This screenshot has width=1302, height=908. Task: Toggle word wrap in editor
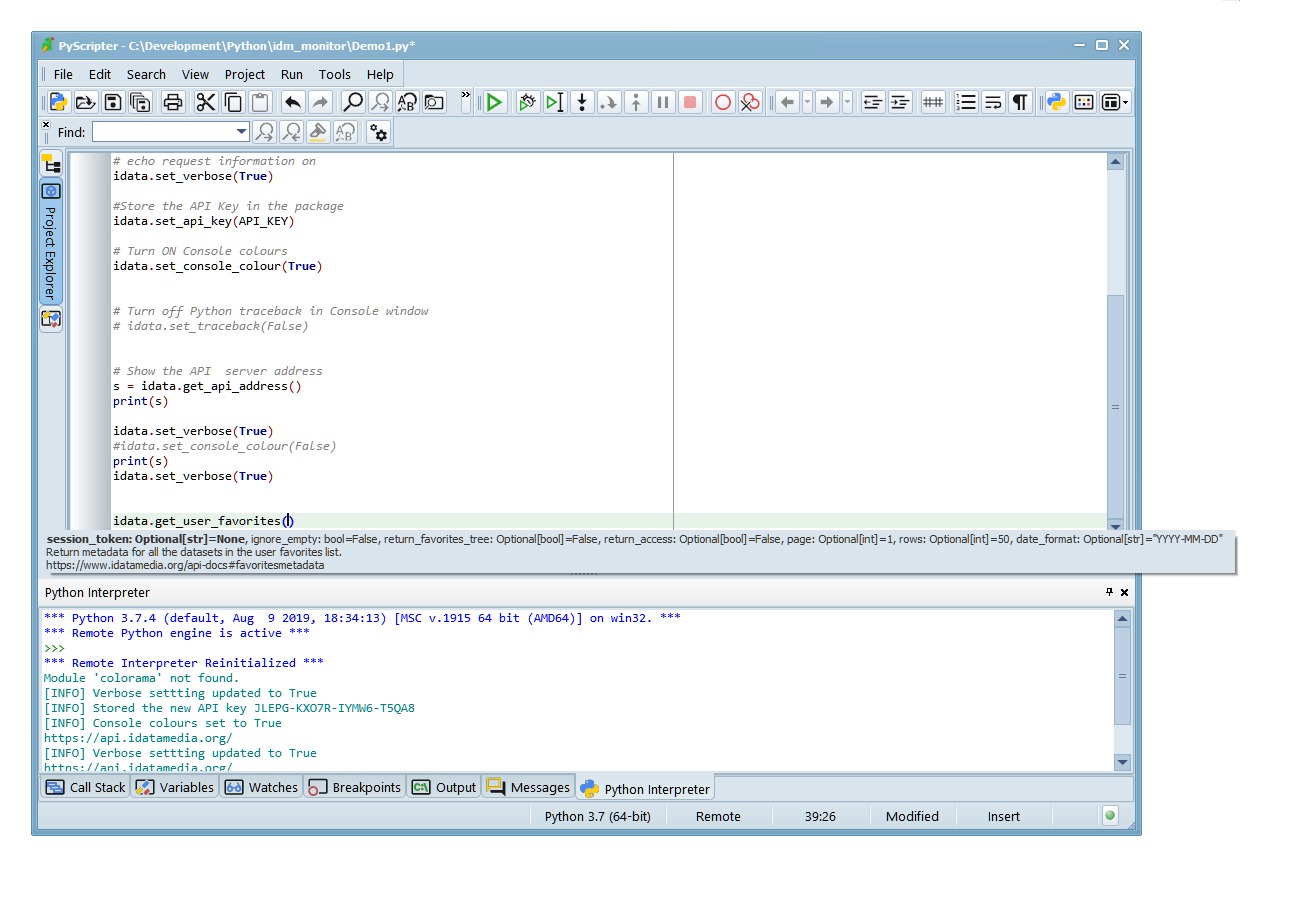tap(993, 102)
